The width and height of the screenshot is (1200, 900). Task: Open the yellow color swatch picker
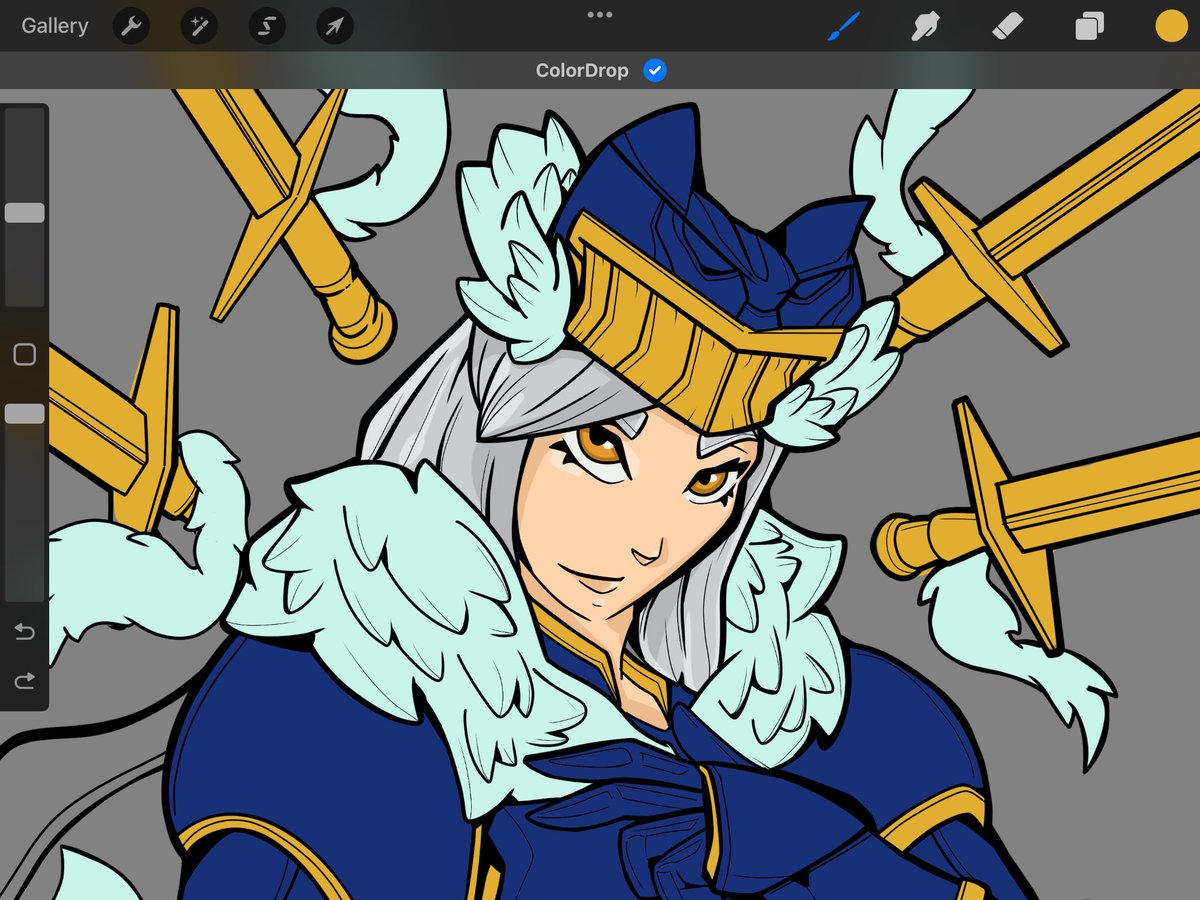coord(1169,26)
